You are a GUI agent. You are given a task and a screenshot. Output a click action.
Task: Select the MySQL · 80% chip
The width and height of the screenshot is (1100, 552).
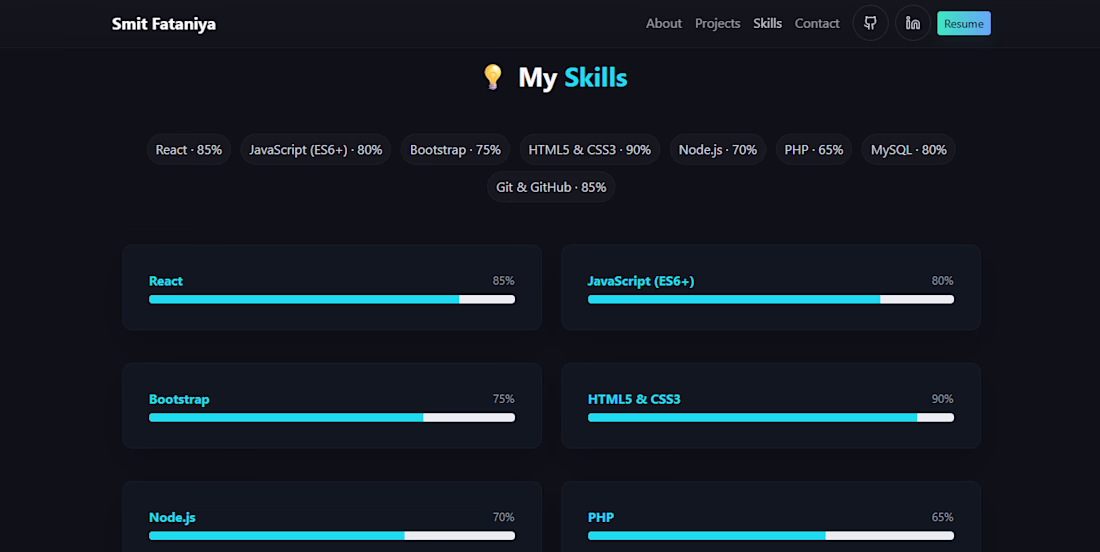pyautogui.click(x=908, y=149)
